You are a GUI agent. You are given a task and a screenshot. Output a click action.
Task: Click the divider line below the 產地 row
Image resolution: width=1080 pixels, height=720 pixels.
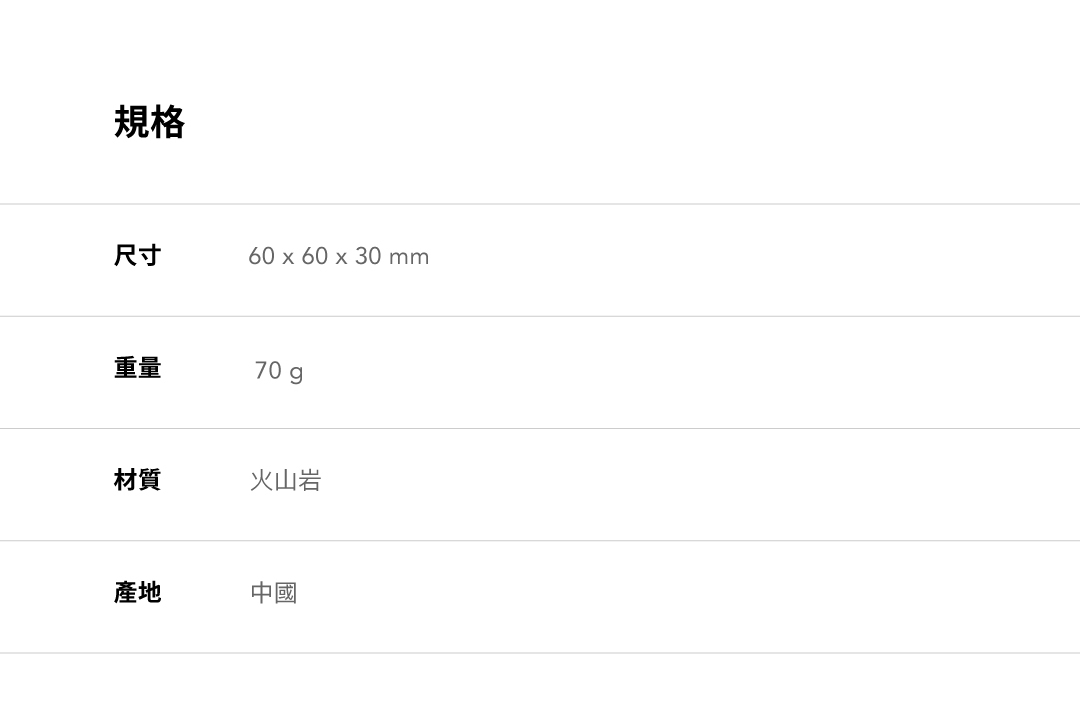(540, 653)
